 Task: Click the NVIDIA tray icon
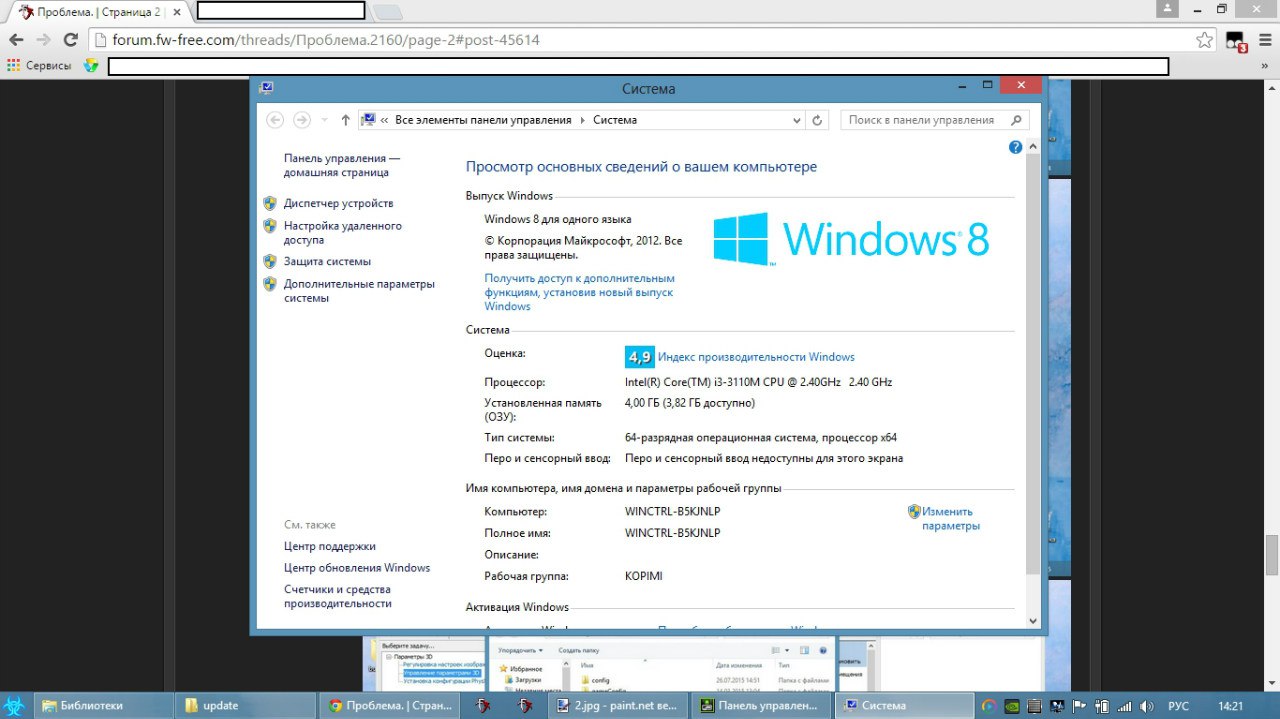click(x=1011, y=706)
